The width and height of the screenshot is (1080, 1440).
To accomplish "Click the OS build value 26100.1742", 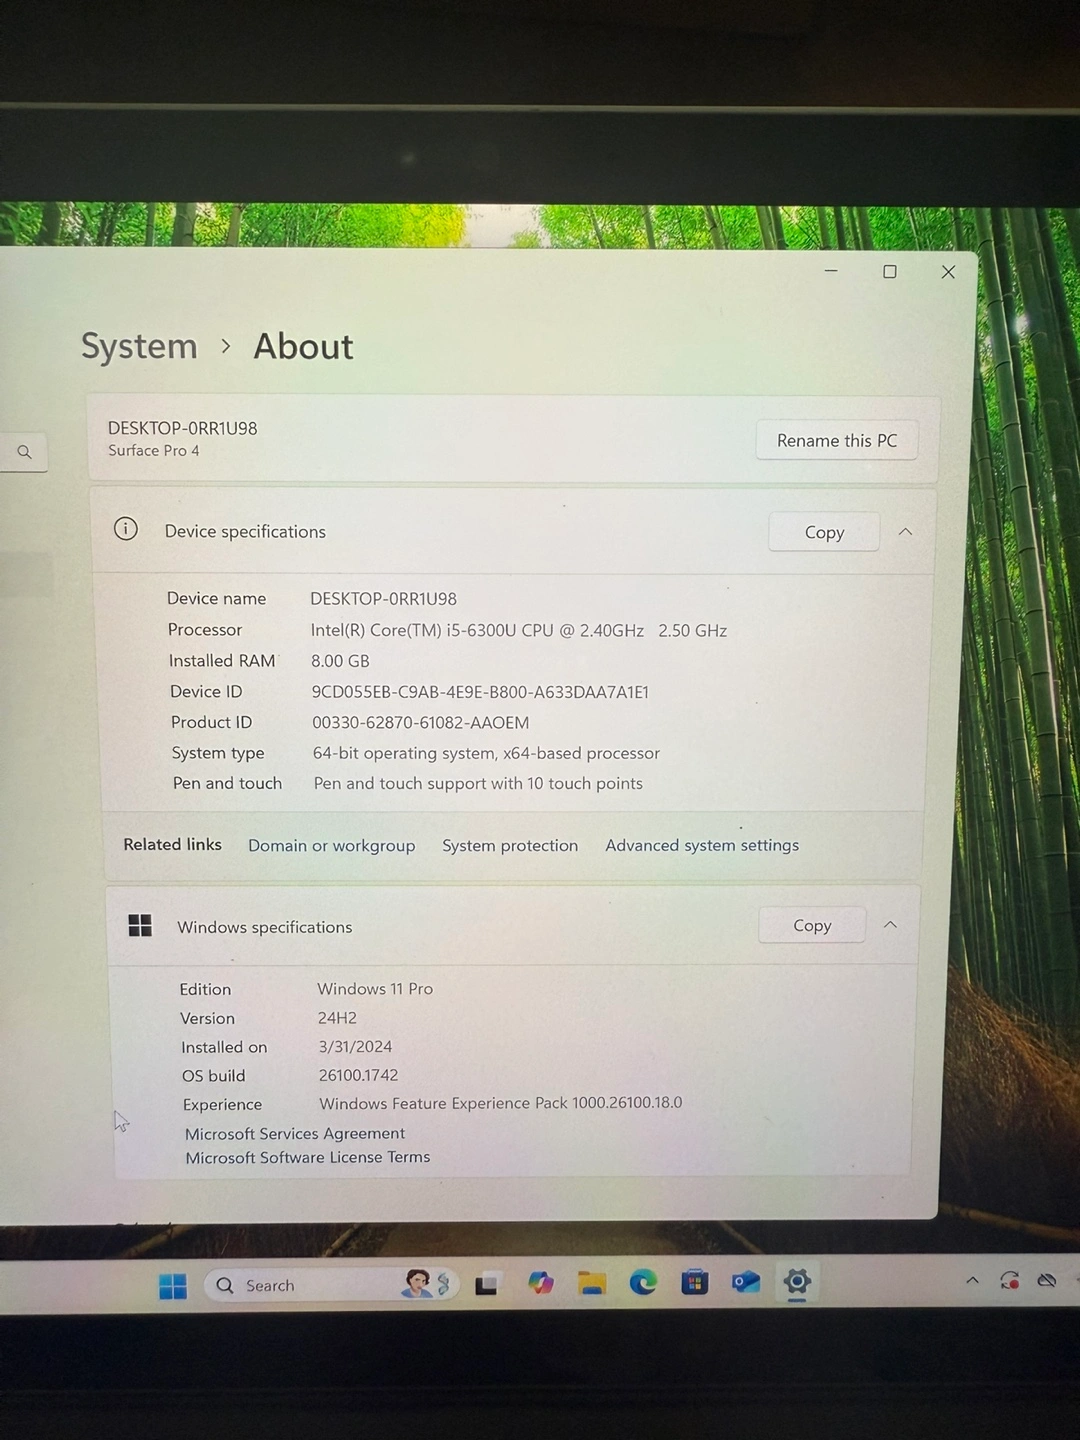I will tap(358, 1076).
